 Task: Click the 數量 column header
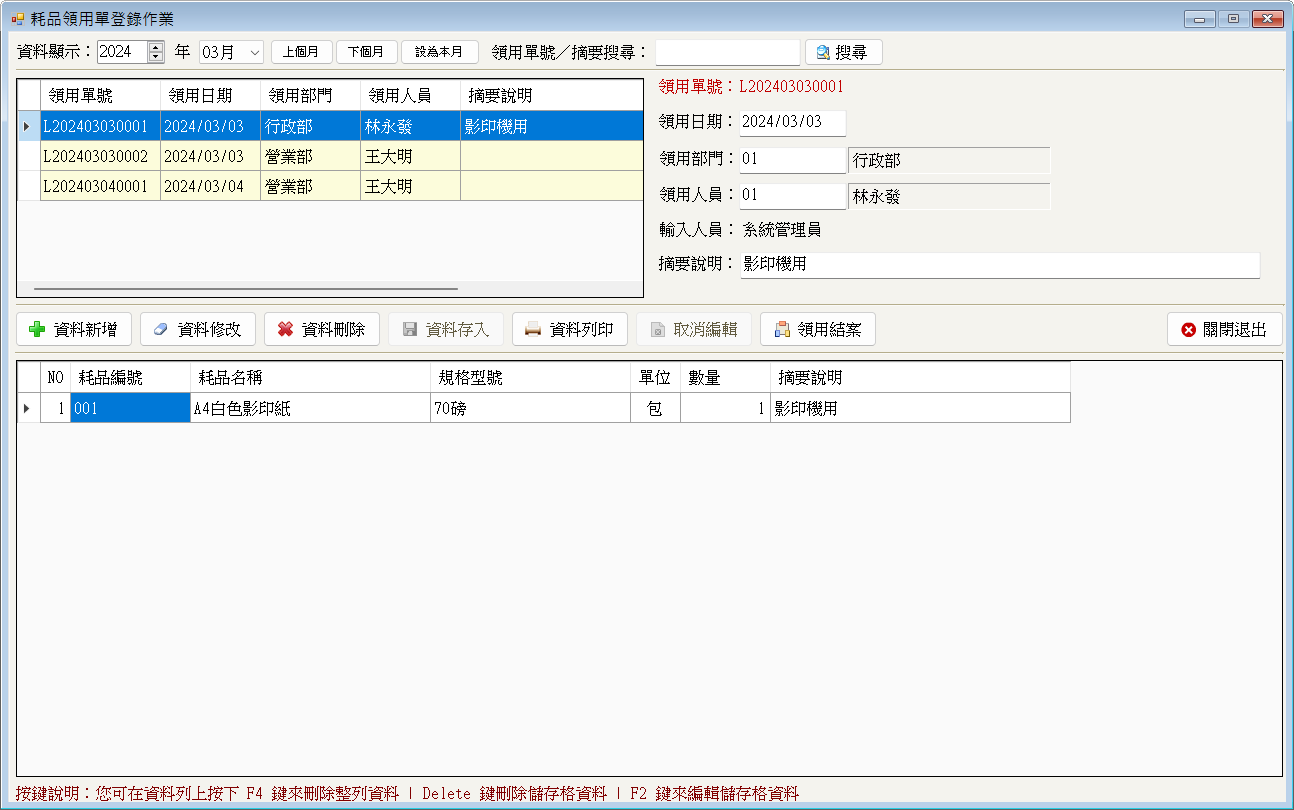click(x=725, y=377)
